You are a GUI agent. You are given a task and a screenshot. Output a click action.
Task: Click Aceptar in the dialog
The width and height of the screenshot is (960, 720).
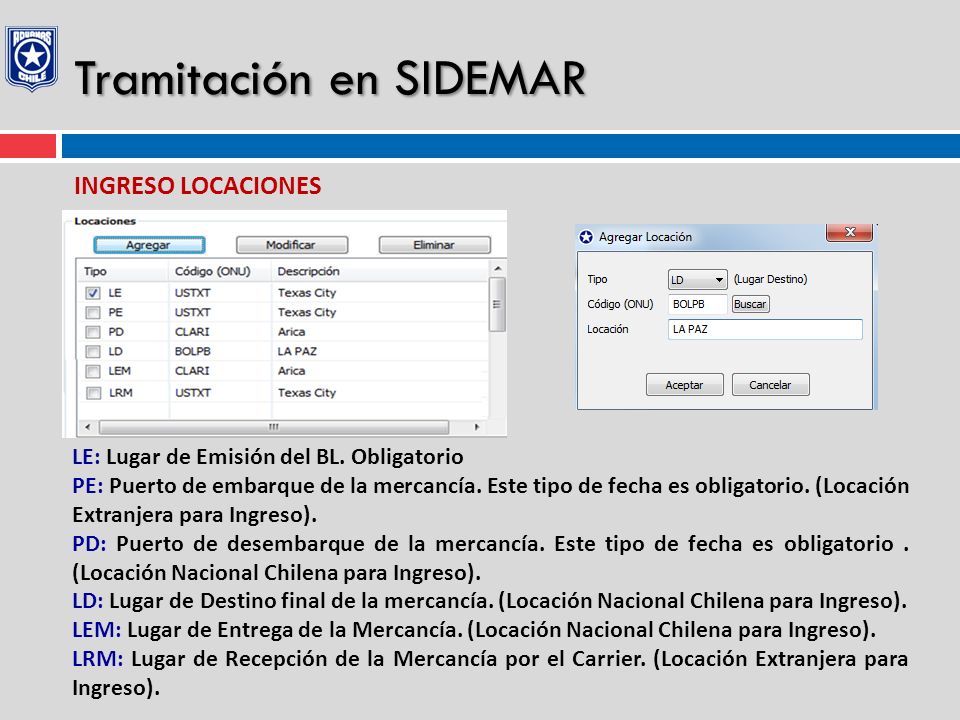[x=684, y=385]
